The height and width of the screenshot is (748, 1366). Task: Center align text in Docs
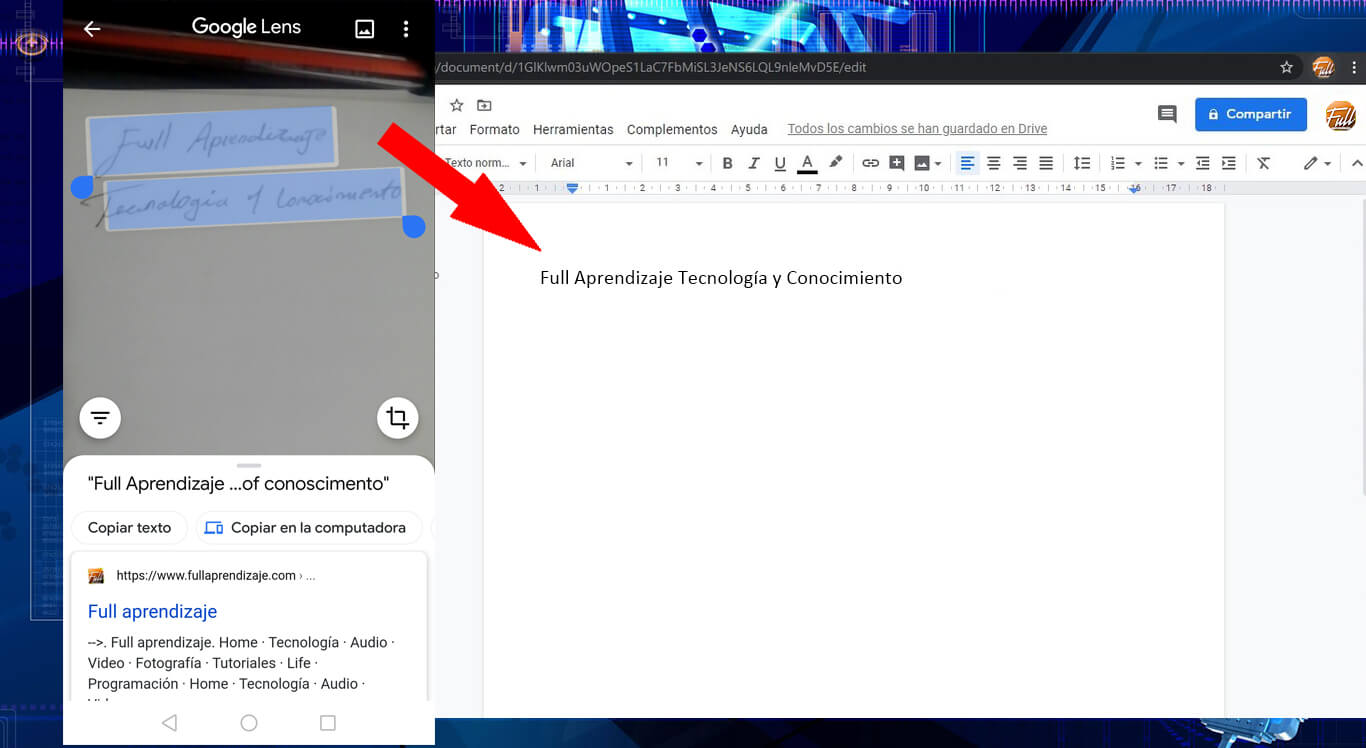coord(994,163)
